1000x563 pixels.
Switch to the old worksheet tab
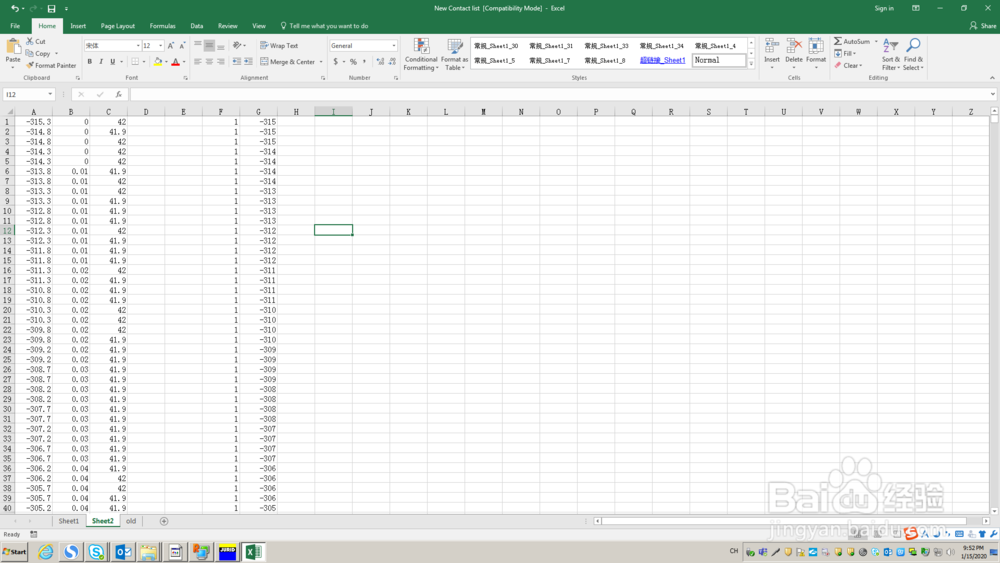(131, 521)
